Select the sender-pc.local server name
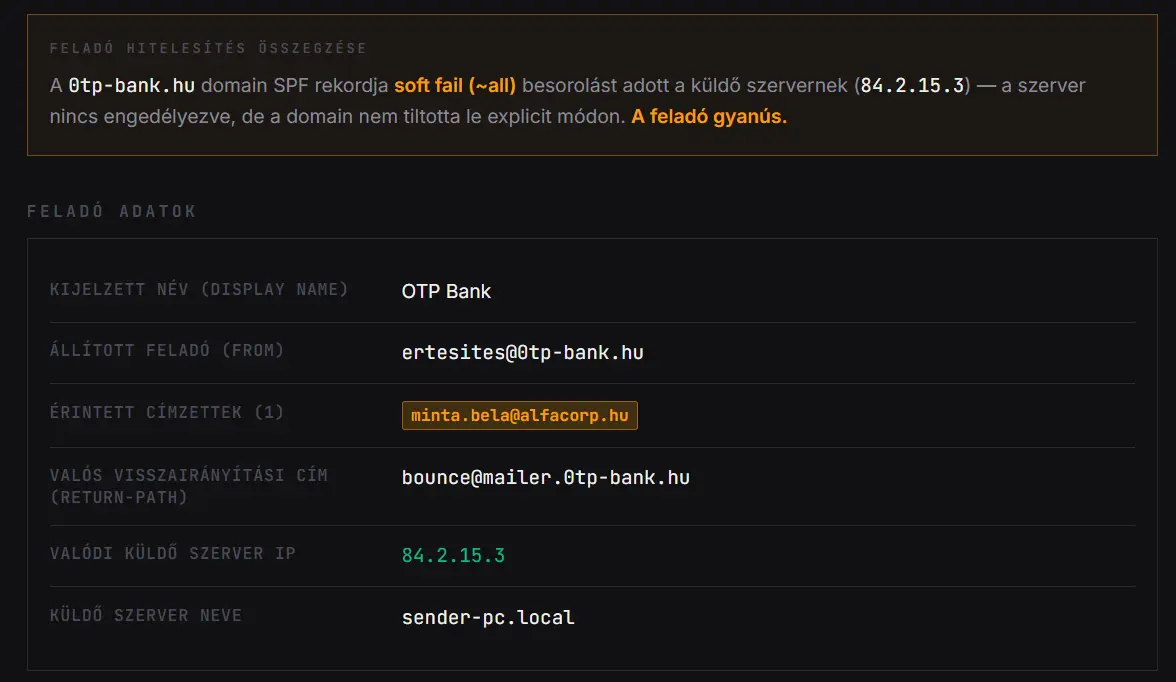This screenshot has width=1176, height=682. click(488, 617)
